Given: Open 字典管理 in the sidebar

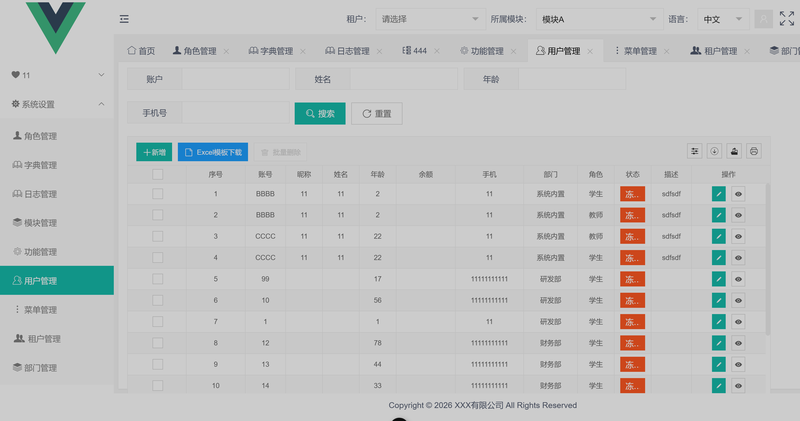Looking at the screenshot, I should pyautogui.click(x=57, y=165).
